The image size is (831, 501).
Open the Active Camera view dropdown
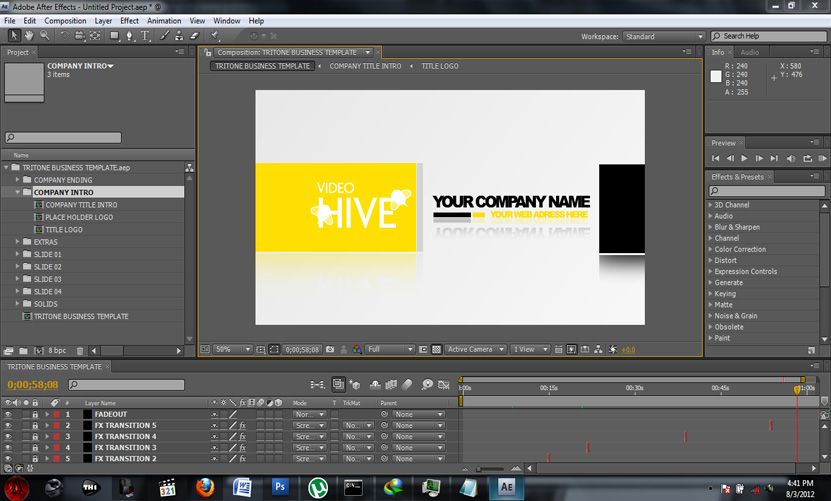pos(475,349)
